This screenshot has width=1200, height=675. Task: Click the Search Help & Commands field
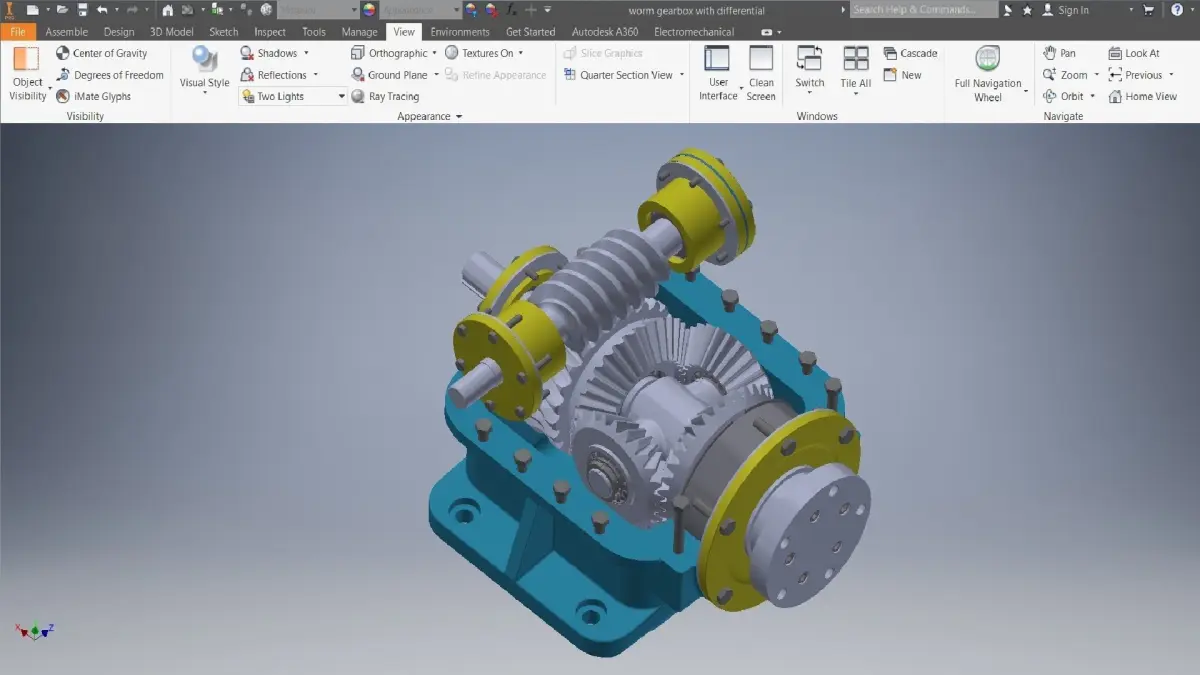coord(924,10)
